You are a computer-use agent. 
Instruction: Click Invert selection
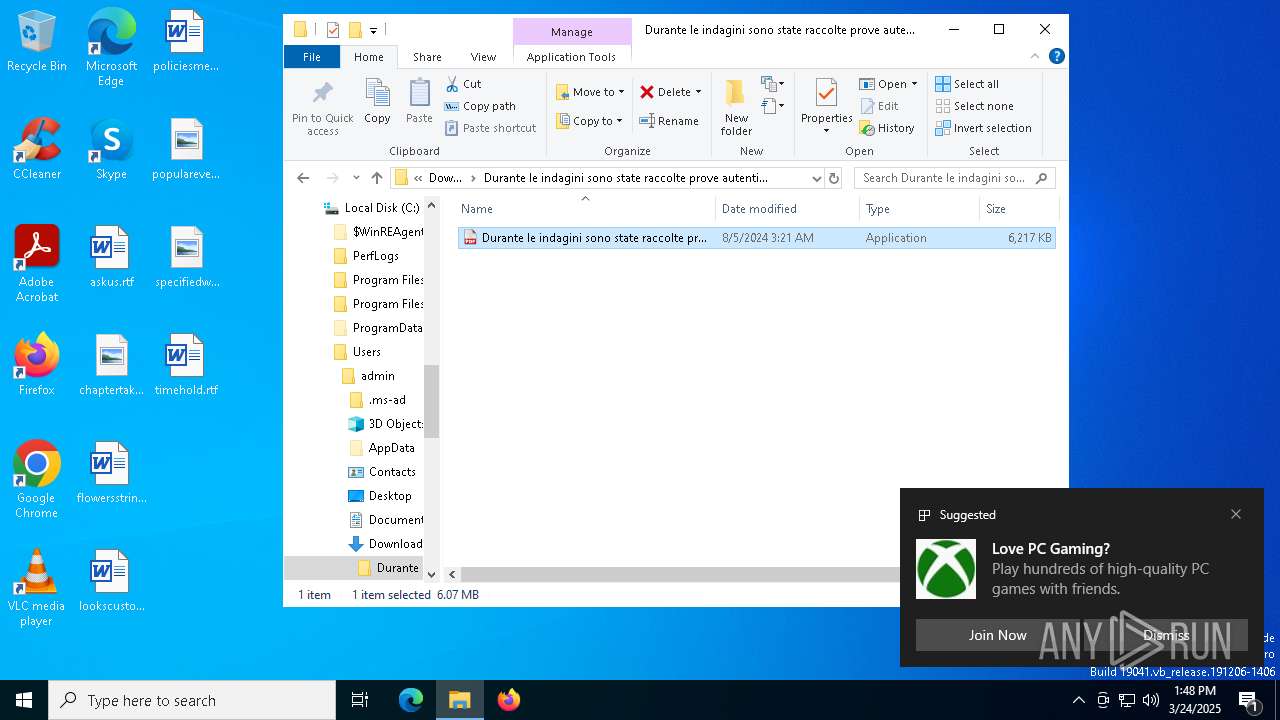click(983, 128)
